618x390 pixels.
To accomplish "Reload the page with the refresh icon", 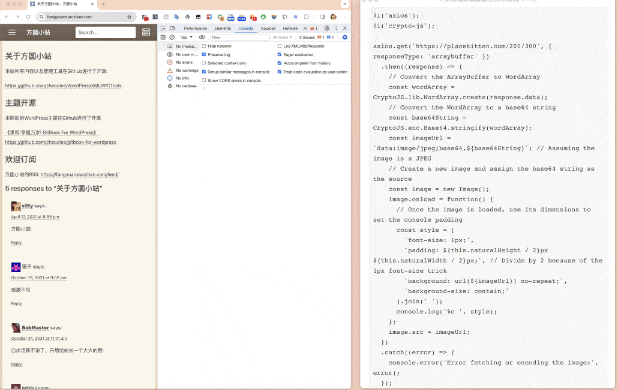I will tap(28, 17).
